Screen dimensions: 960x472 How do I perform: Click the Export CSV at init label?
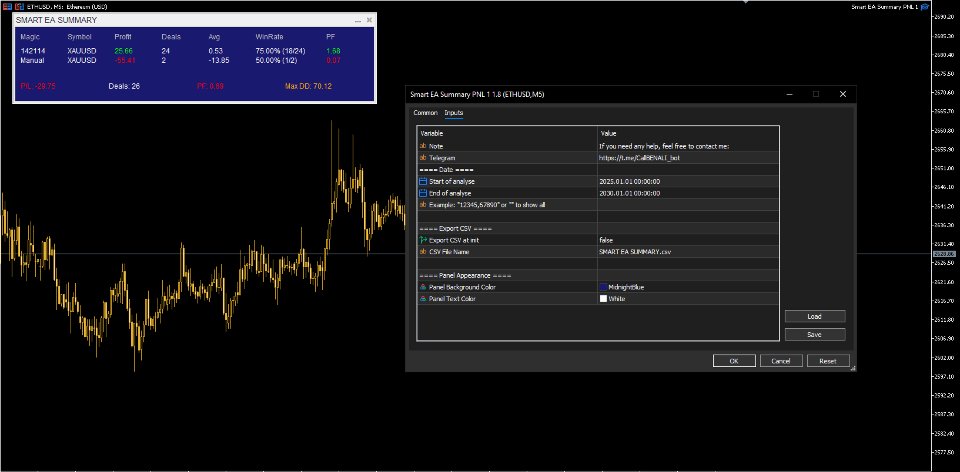coord(454,240)
